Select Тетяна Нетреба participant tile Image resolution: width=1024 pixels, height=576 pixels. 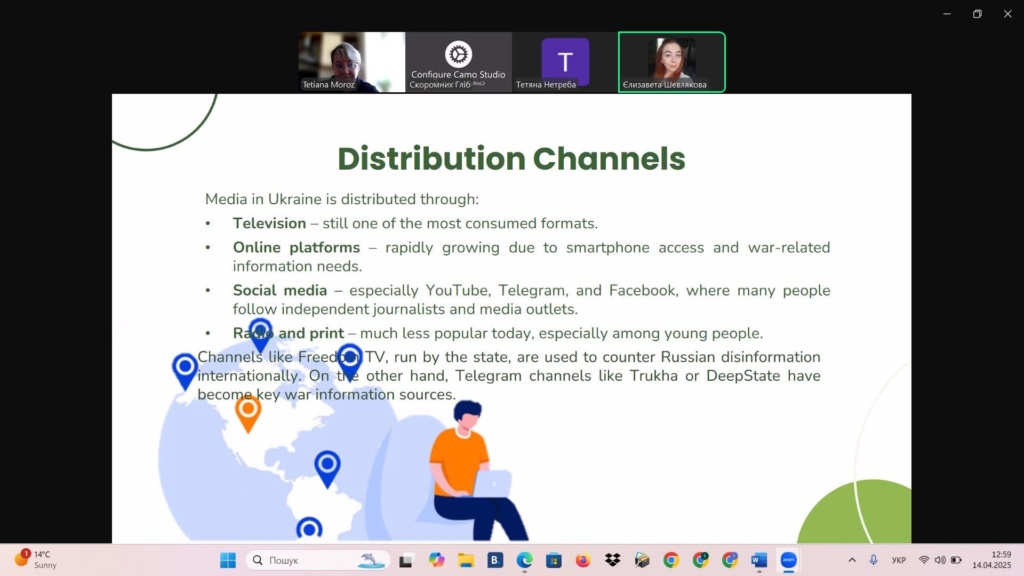[565, 62]
